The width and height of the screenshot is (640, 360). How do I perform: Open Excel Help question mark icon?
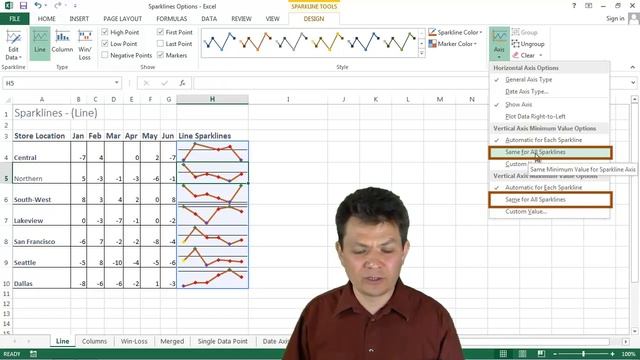point(574,6)
